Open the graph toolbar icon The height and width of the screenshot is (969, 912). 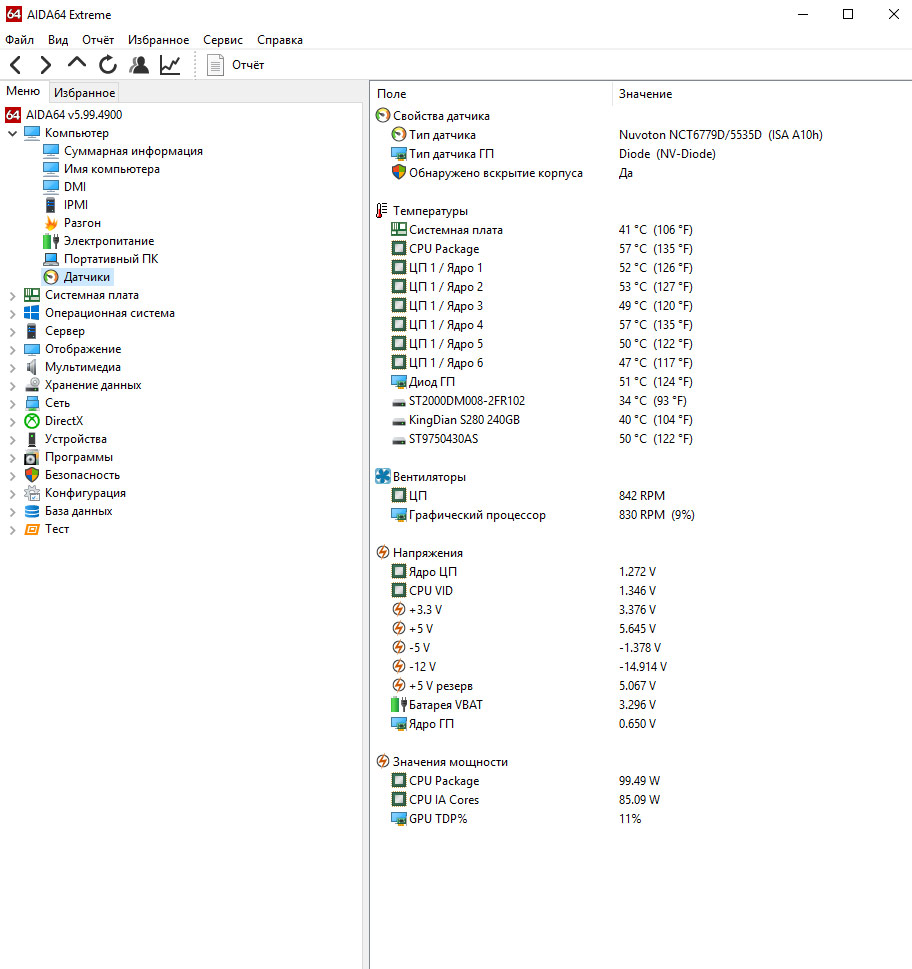pos(170,64)
